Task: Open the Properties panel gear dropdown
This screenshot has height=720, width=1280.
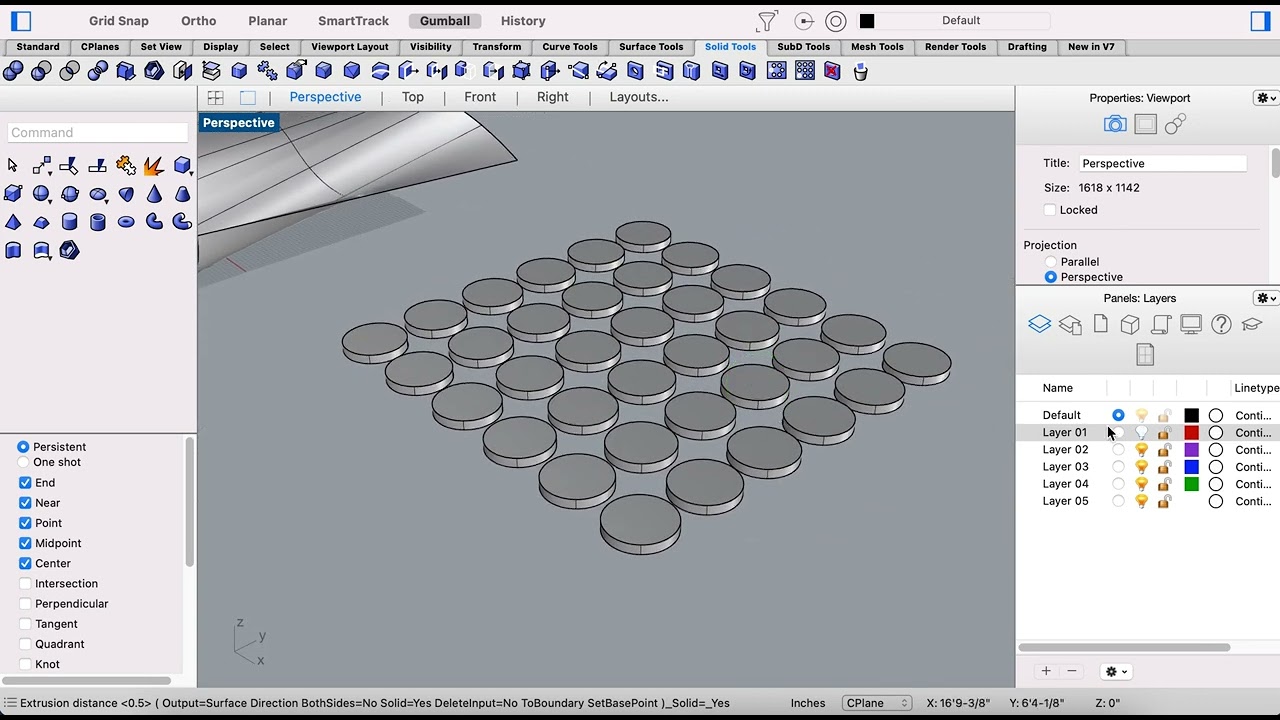Action: coord(1266,98)
